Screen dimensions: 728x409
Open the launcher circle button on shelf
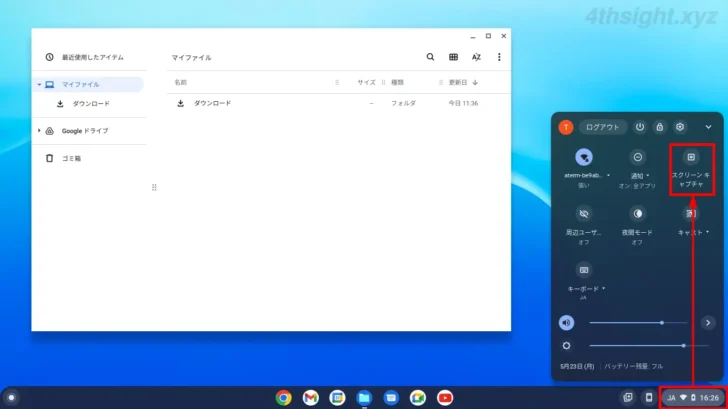(12, 398)
